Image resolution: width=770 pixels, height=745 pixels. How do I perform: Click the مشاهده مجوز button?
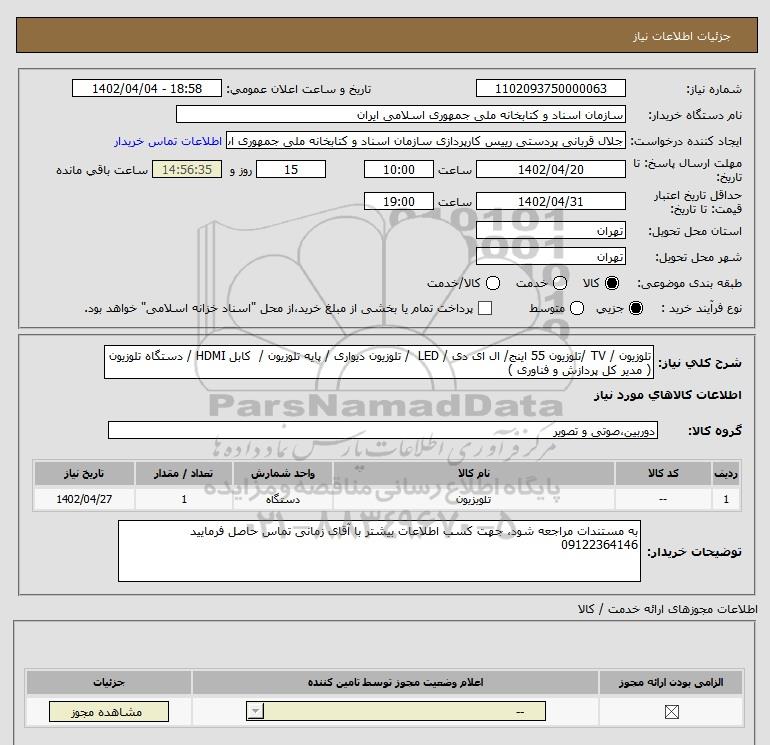coord(109,712)
